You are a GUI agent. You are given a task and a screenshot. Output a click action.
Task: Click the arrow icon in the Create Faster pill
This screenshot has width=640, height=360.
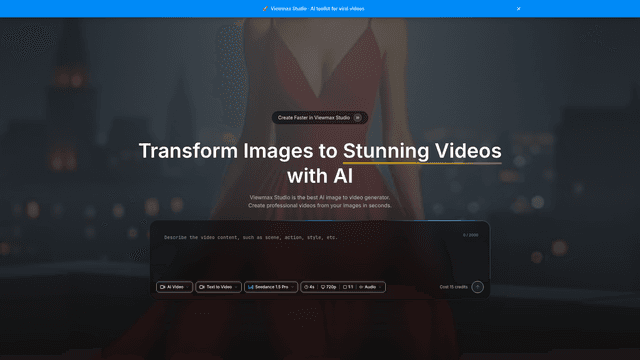[x=358, y=118]
